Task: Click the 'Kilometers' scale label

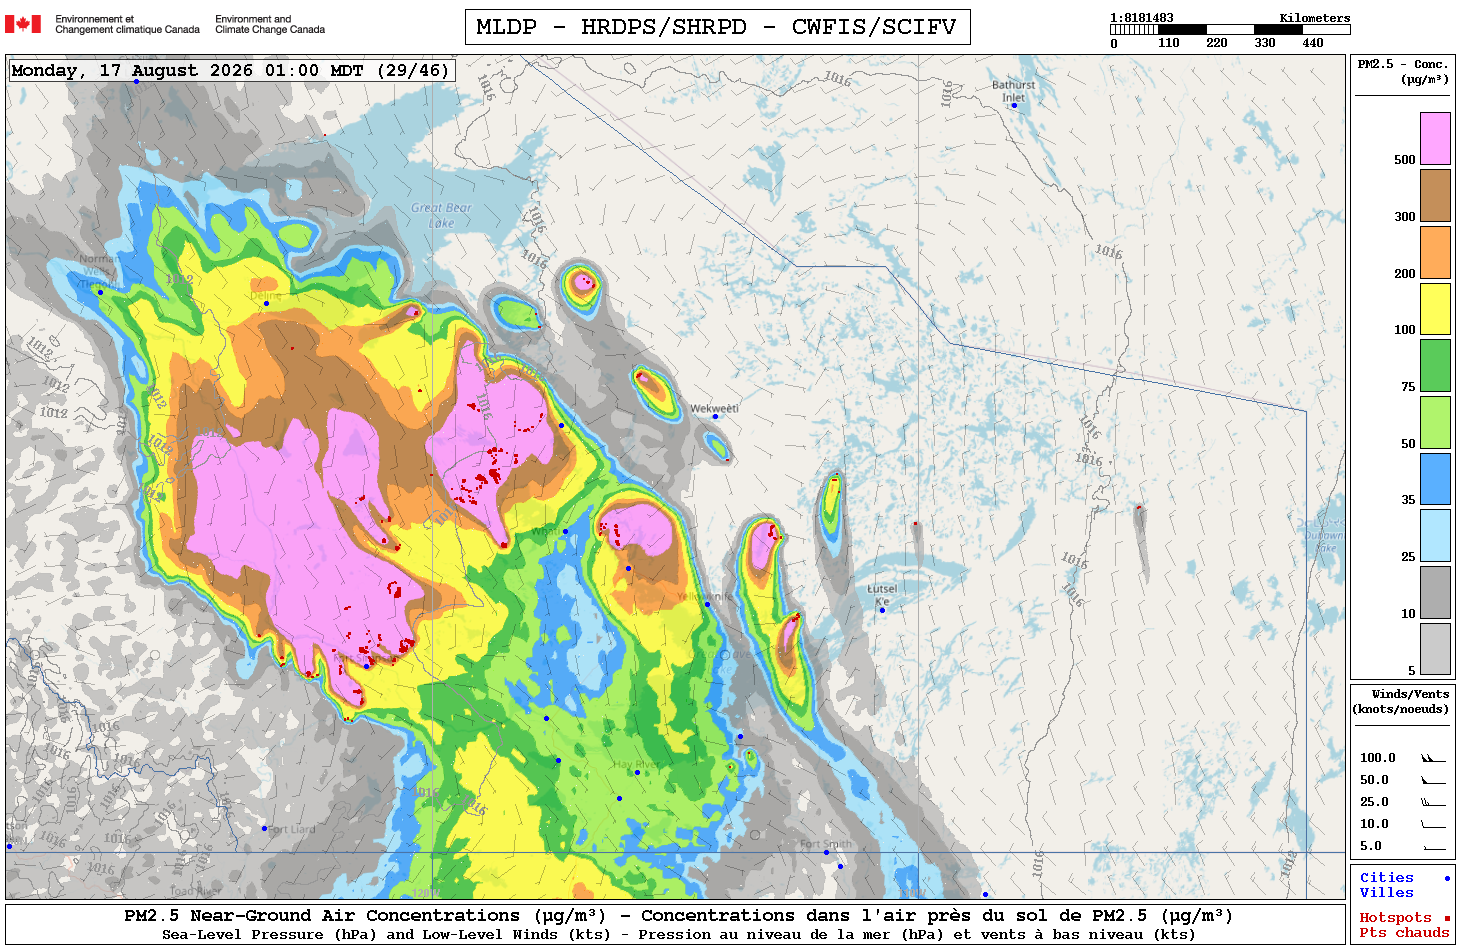Action: 1315,18
